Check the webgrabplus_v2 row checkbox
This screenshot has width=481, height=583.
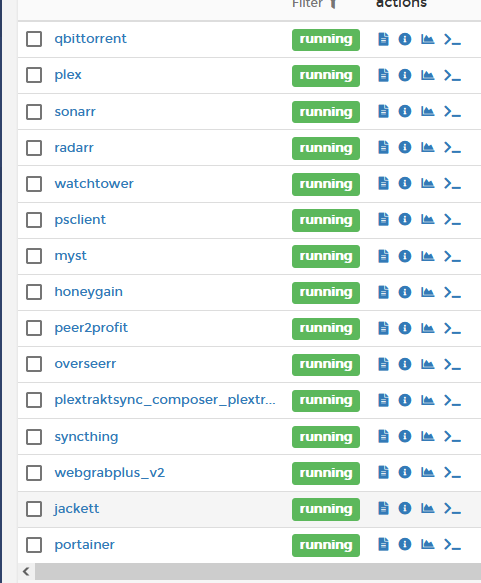pos(34,473)
